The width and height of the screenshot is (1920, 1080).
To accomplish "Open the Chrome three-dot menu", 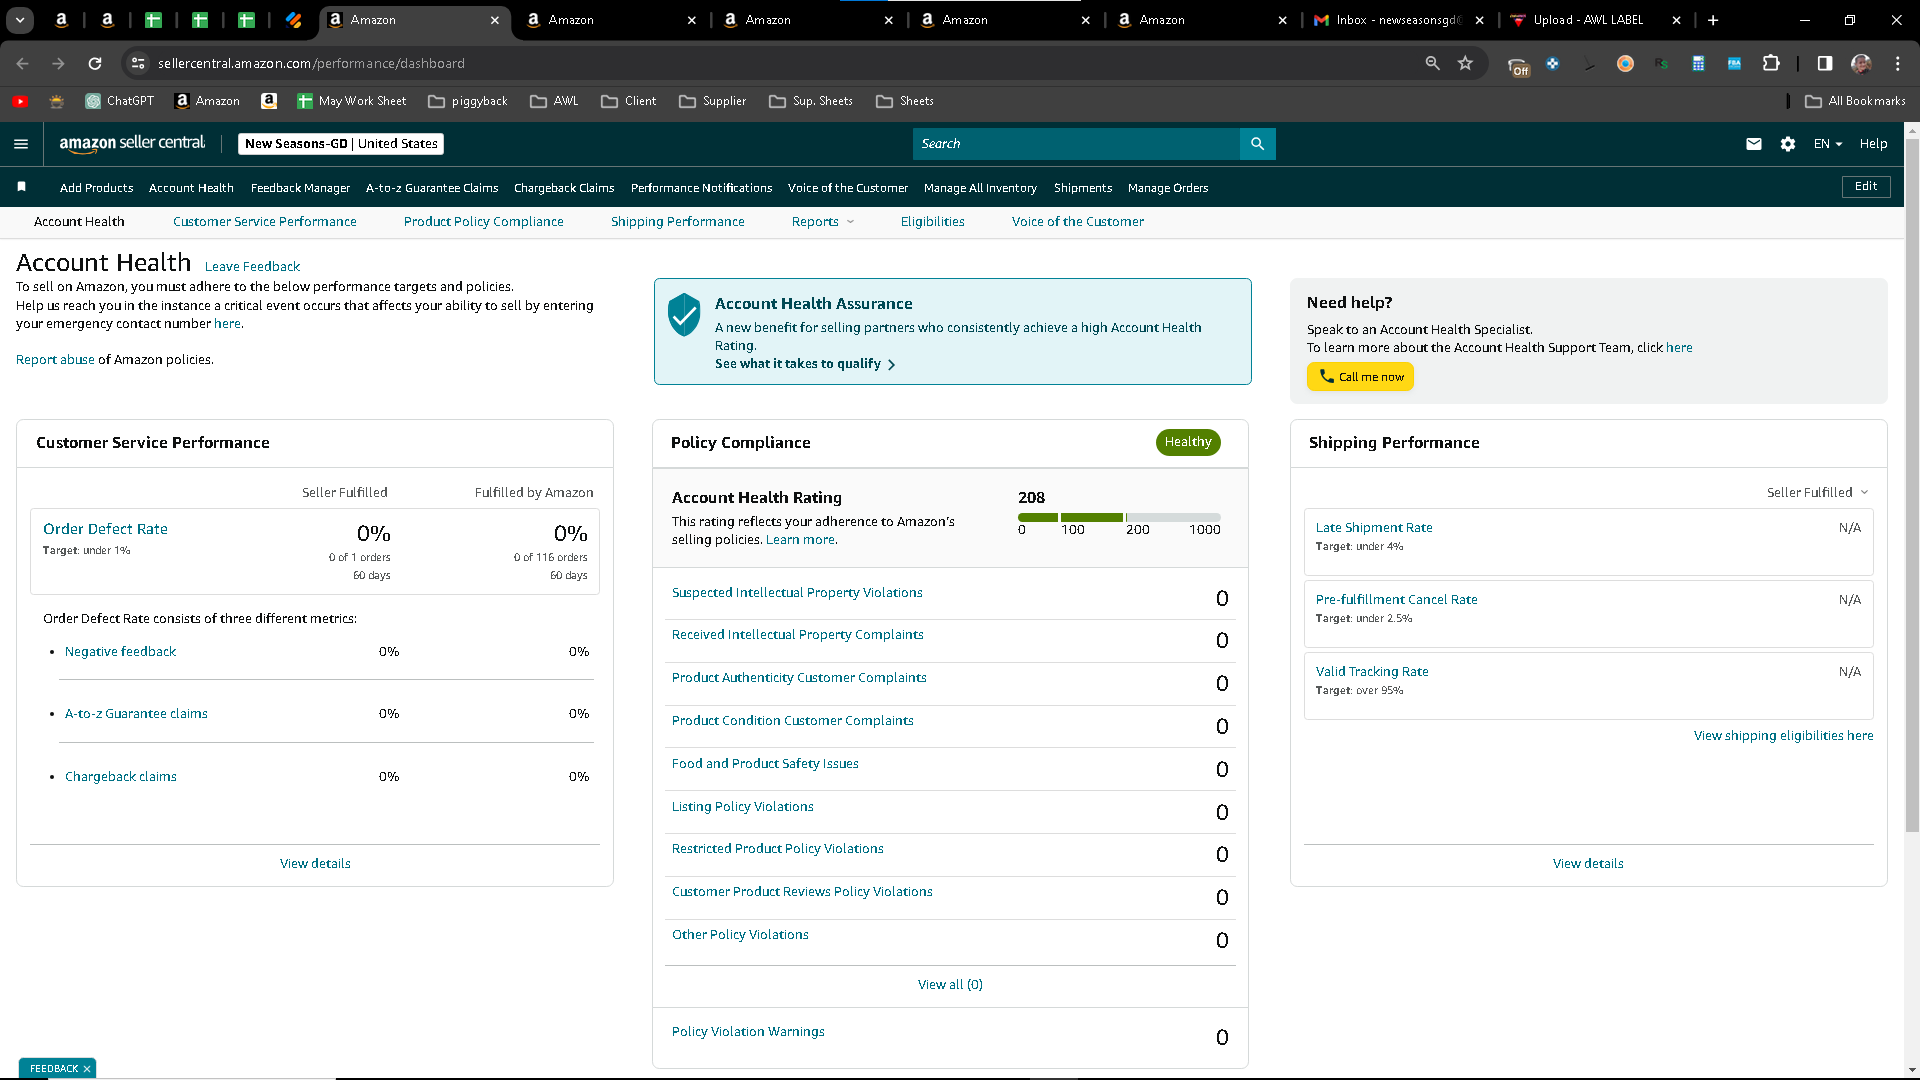I will [x=1897, y=63].
